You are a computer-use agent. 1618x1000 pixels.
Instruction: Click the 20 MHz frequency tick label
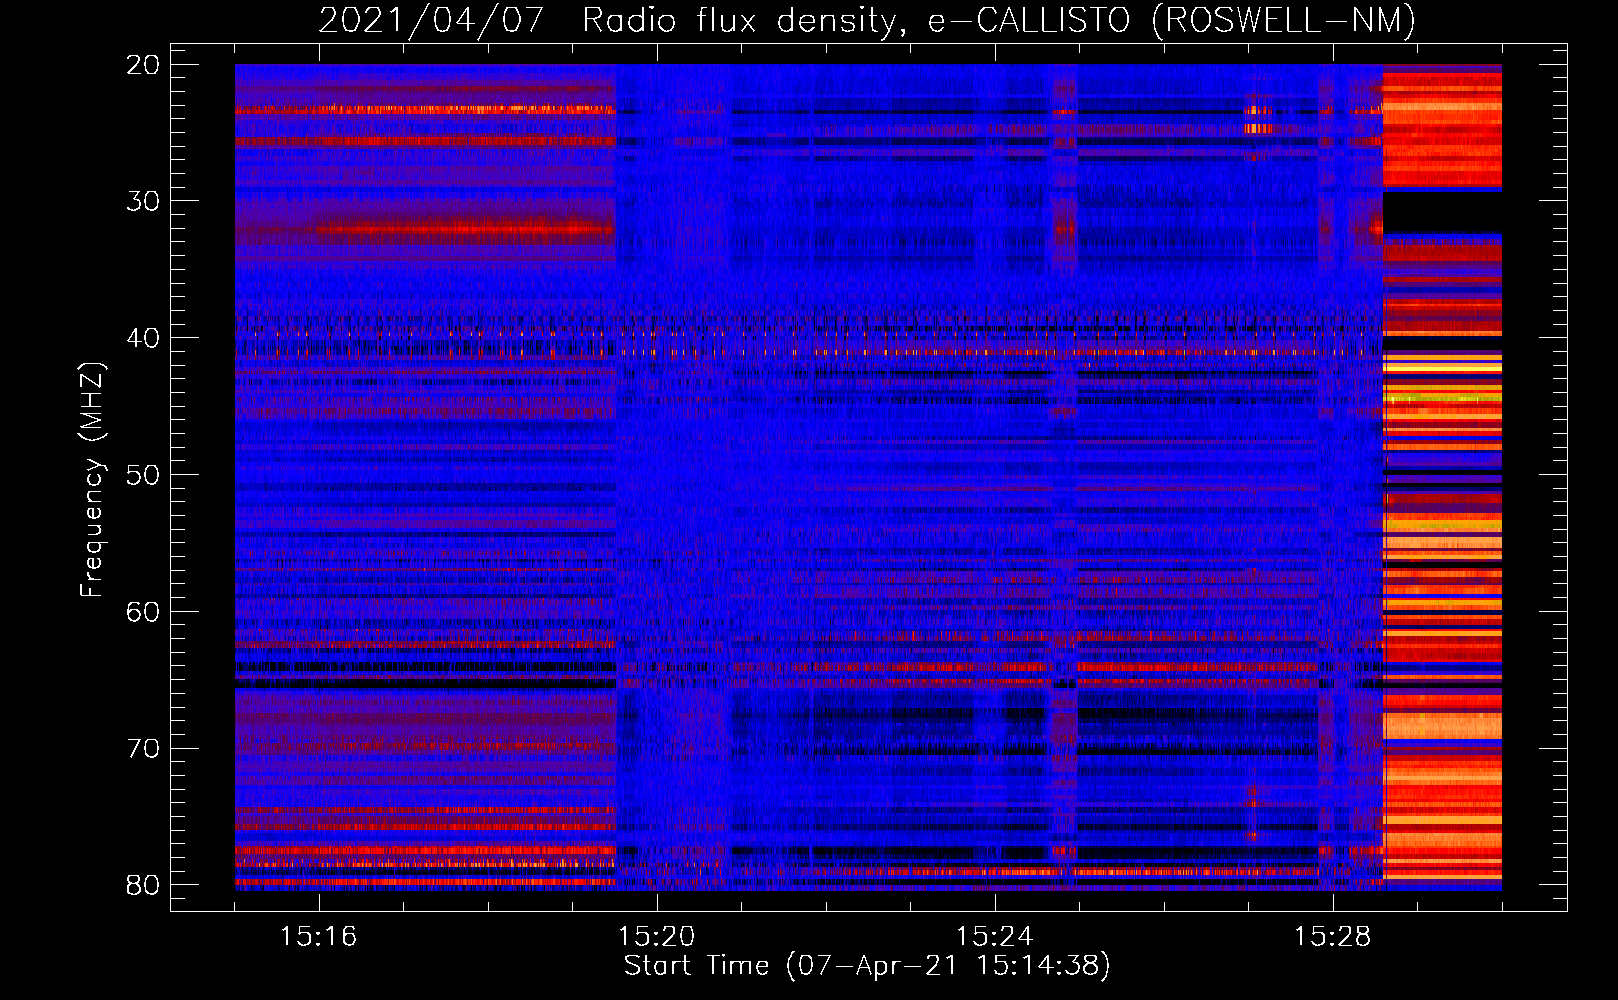(x=144, y=65)
